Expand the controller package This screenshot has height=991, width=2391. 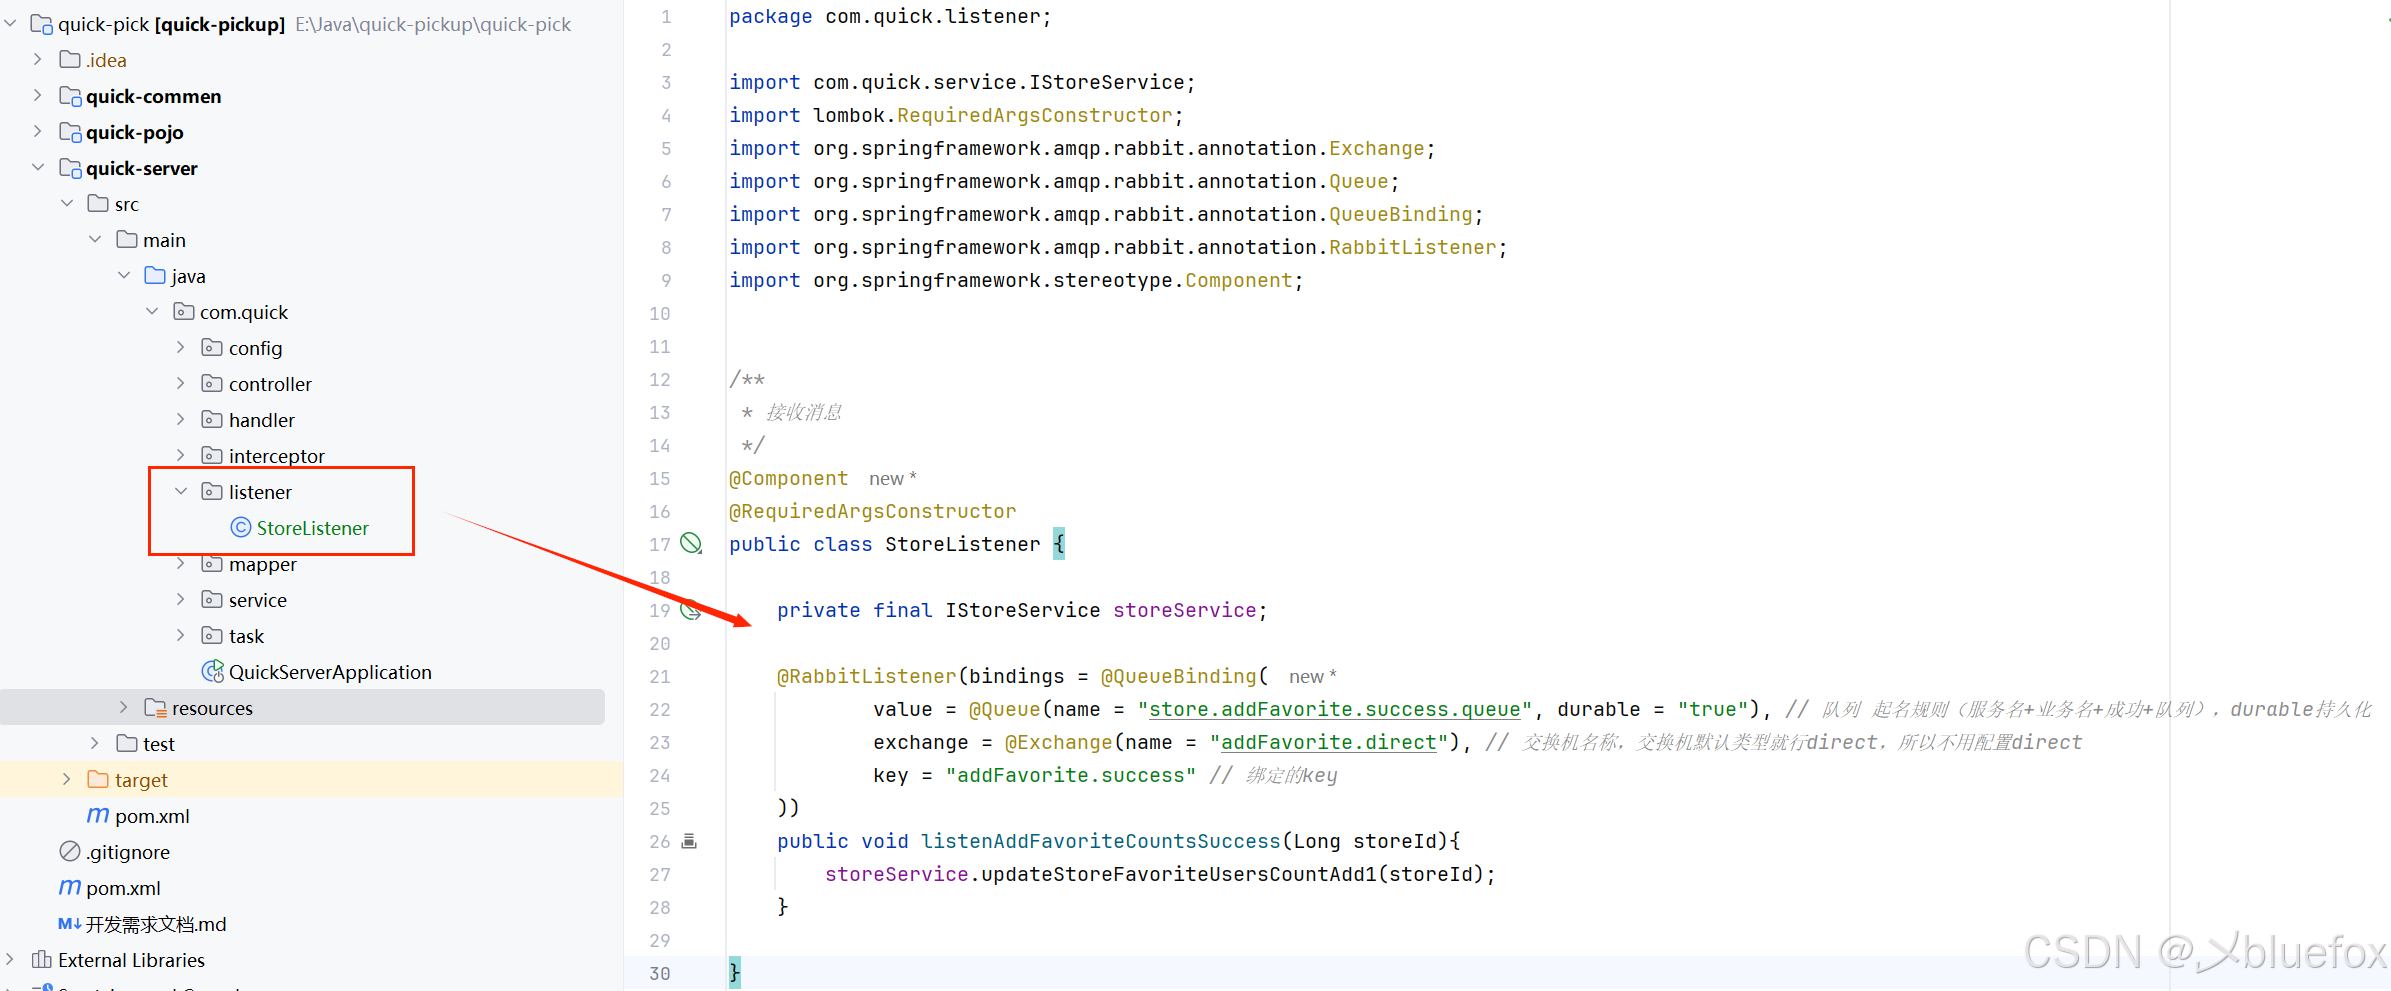pos(181,384)
